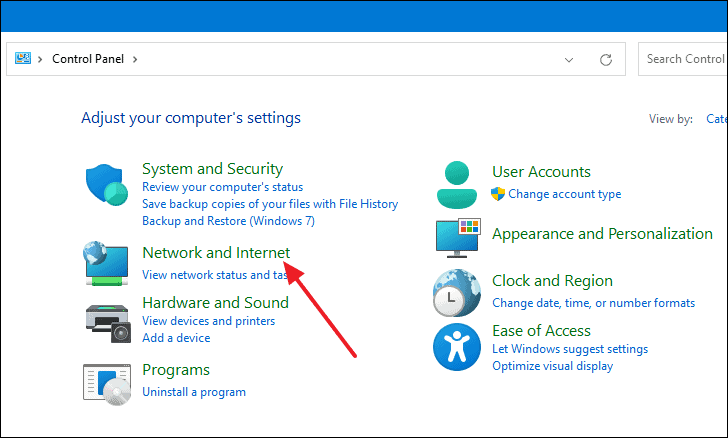This screenshot has height=438, width=728.
Task: Click Uninstall a program link
Action: pos(194,392)
